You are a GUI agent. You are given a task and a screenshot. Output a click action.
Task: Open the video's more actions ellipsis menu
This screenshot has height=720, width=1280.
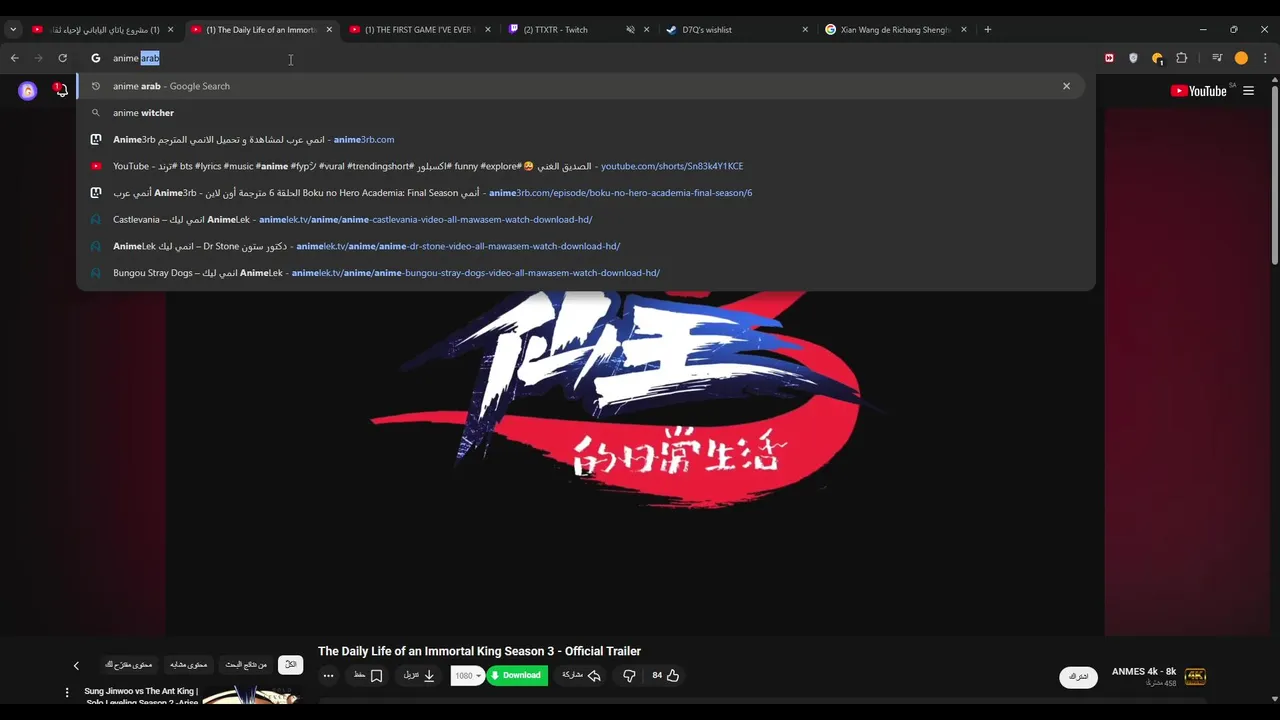tap(328, 676)
